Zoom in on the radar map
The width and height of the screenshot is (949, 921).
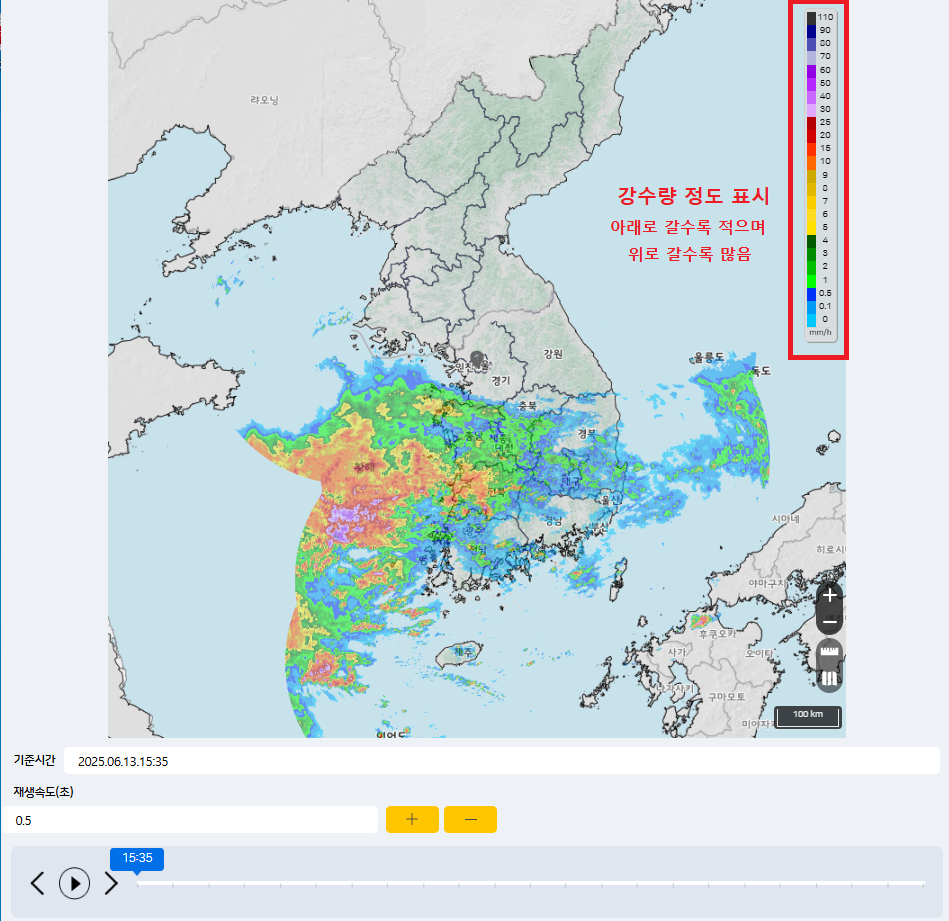(x=829, y=595)
